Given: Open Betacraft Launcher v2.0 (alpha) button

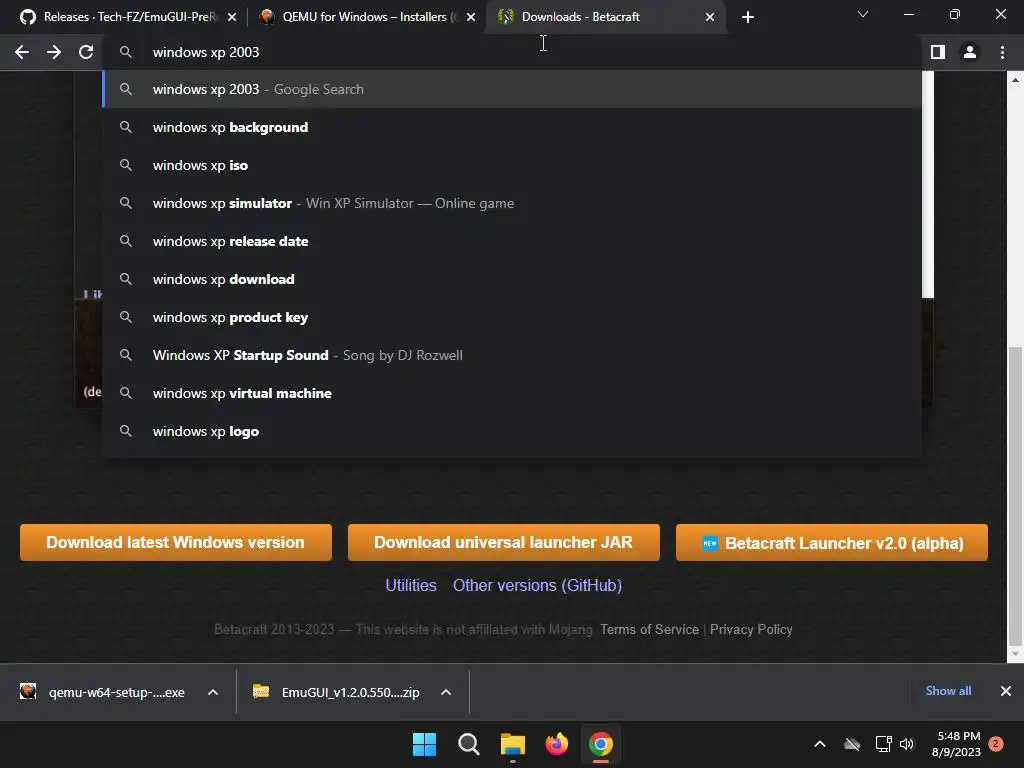Looking at the screenshot, I should [x=831, y=542].
